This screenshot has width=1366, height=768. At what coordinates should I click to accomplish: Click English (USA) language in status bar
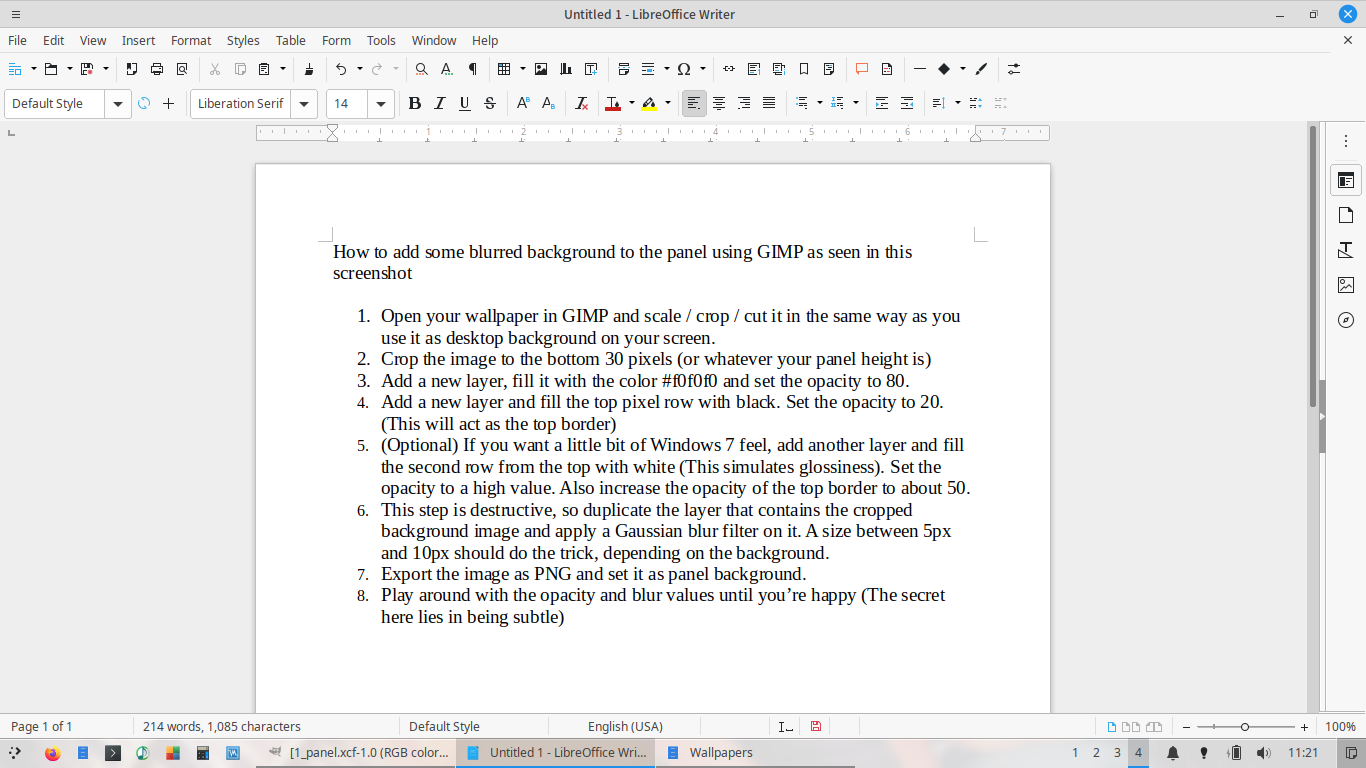(625, 727)
